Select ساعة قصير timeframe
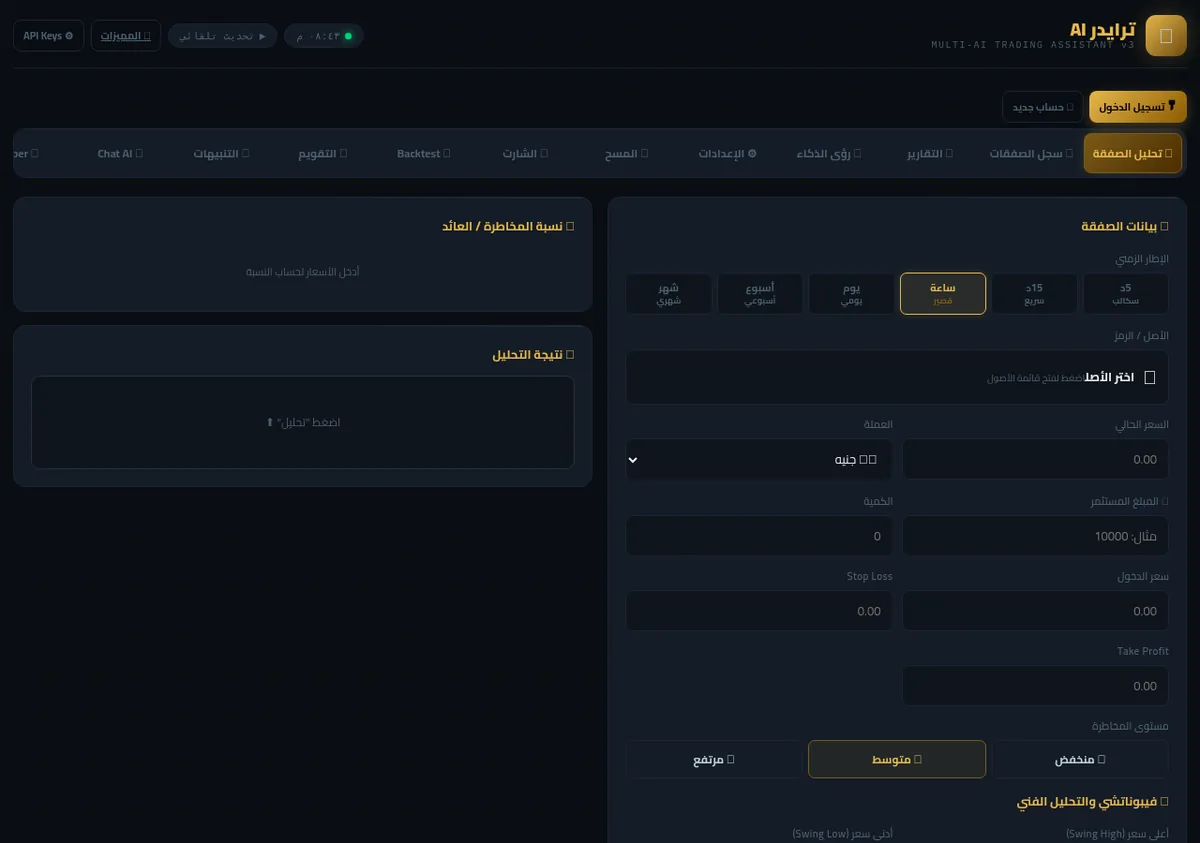This screenshot has height=843, width=1200. coord(943,293)
